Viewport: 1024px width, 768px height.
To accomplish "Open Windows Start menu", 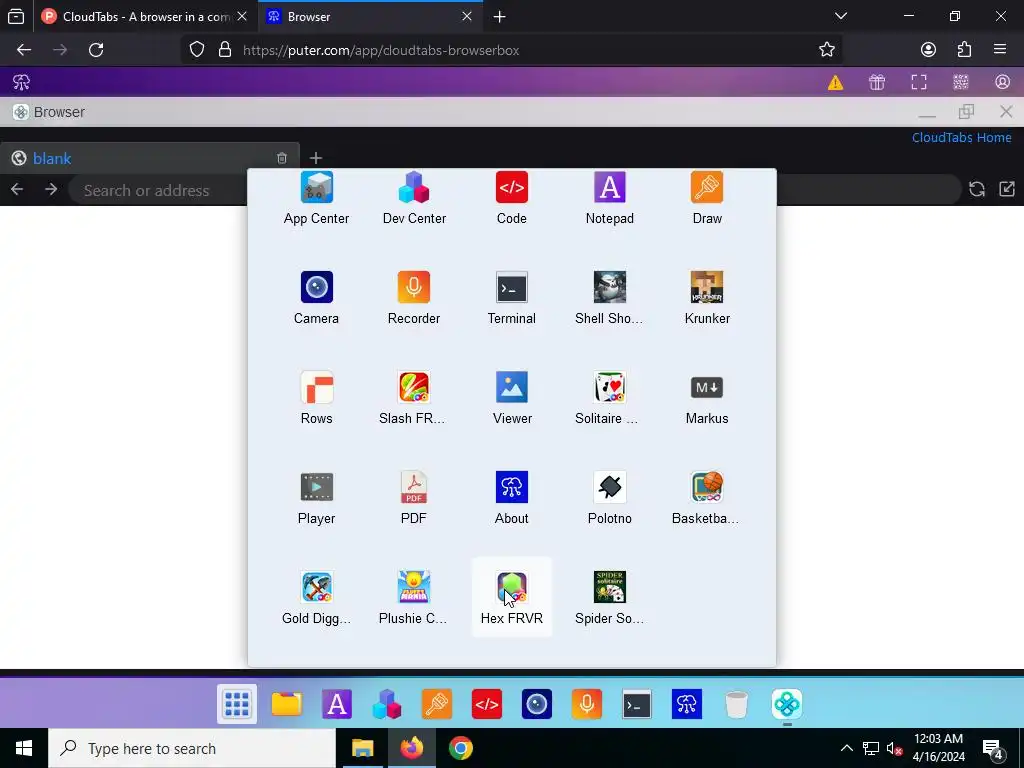I will 24,748.
